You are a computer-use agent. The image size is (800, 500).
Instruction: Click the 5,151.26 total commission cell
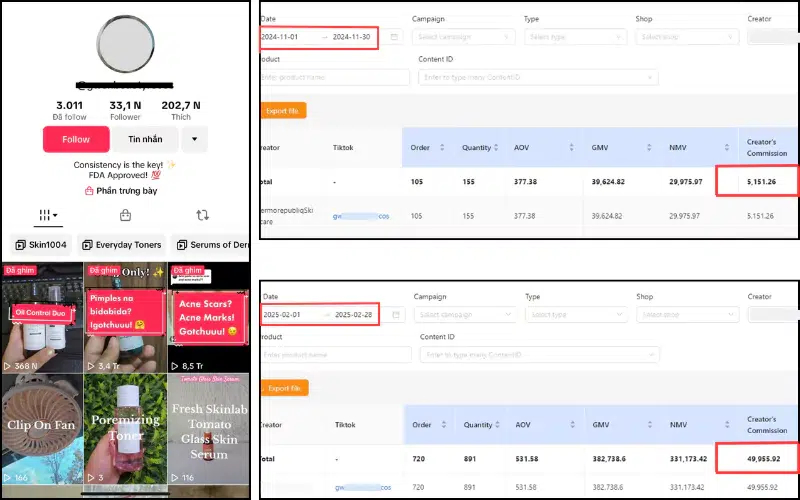click(761, 182)
